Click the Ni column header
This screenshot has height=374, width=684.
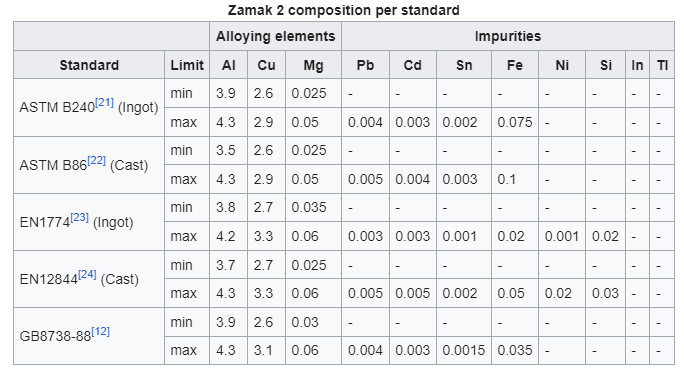(x=562, y=65)
